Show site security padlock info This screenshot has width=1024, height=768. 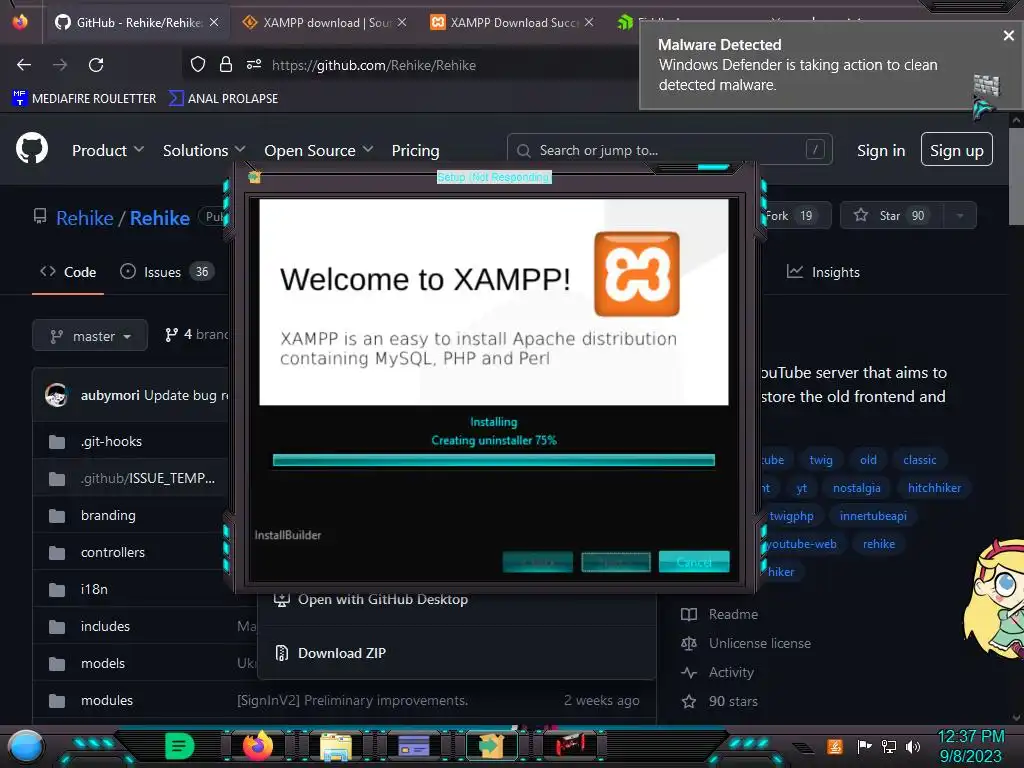(x=226, y=64)
